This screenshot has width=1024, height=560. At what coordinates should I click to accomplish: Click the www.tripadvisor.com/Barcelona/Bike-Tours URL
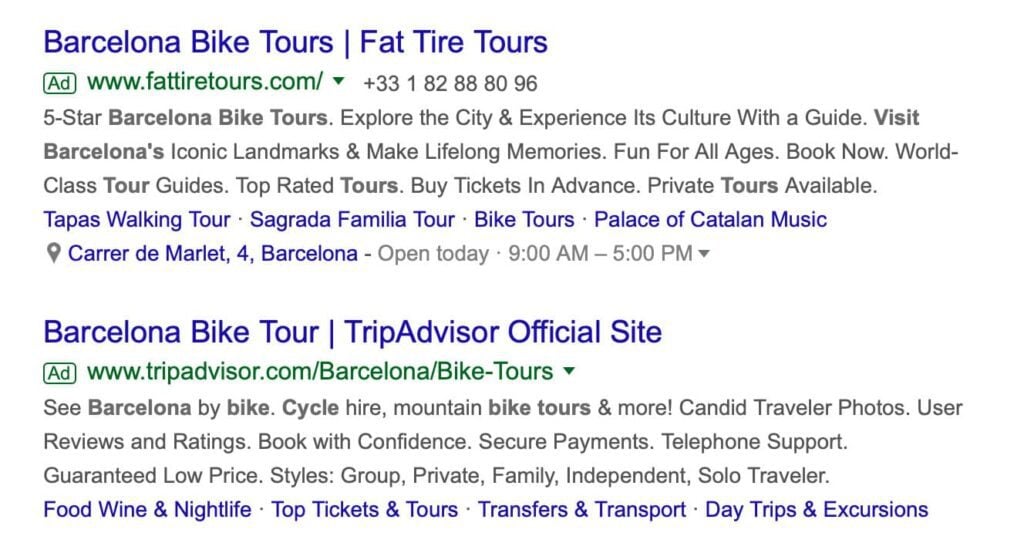[320, 371]
